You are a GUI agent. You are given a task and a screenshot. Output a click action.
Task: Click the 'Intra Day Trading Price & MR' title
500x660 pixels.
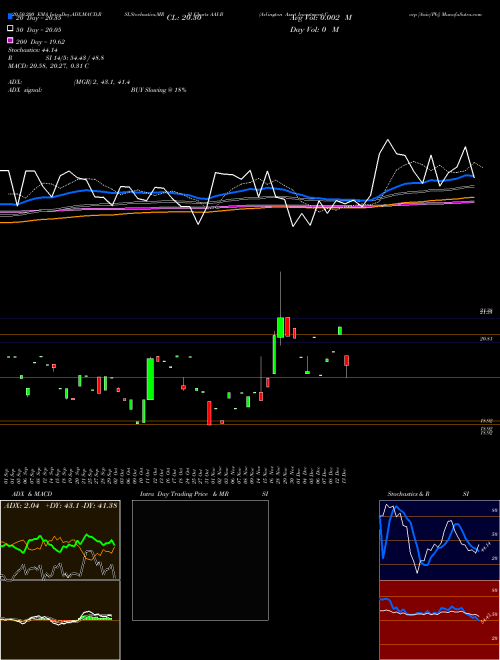184,494
